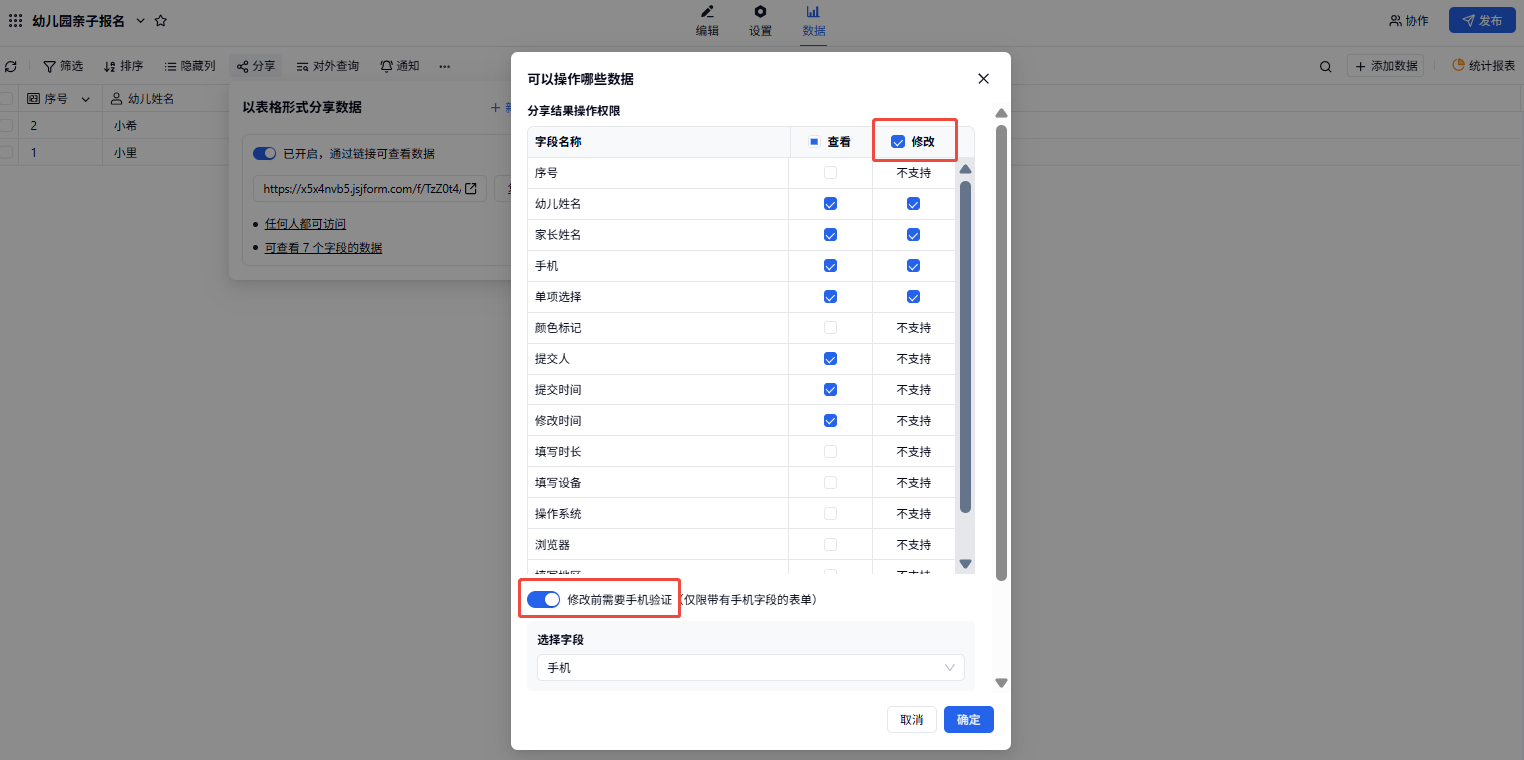Screen dimensions: 1524x760
Task: Uncheck 修改 for 家长姓名 field
Action: [913, 235]
